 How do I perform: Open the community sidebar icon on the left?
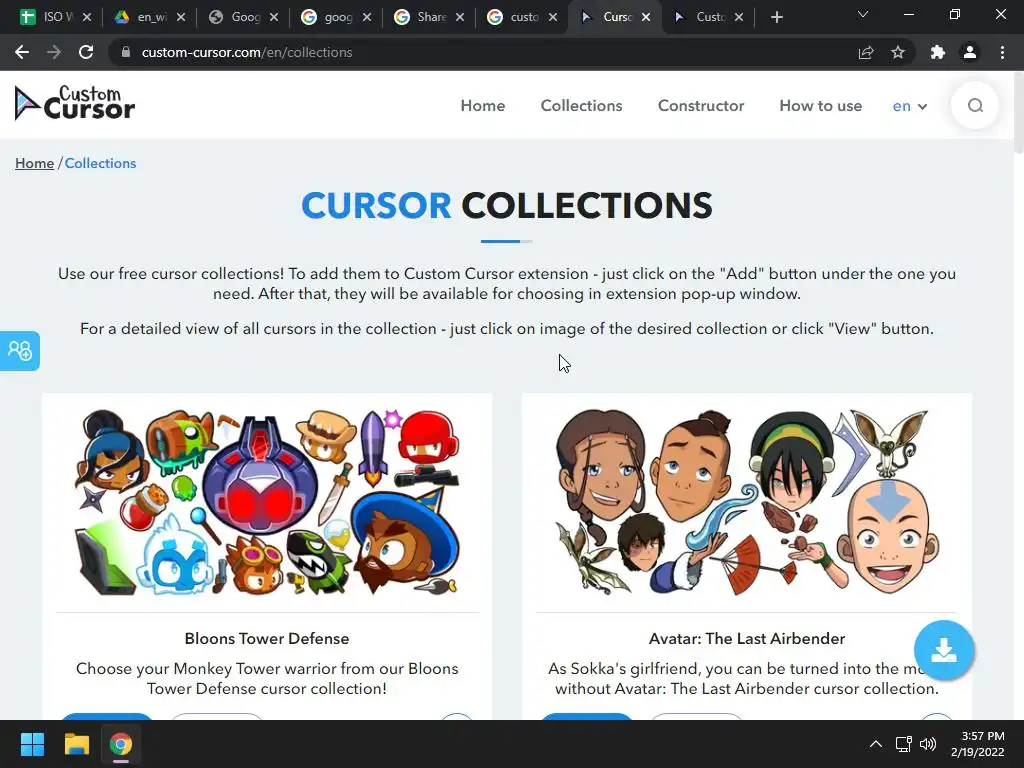tap(20, 351)
